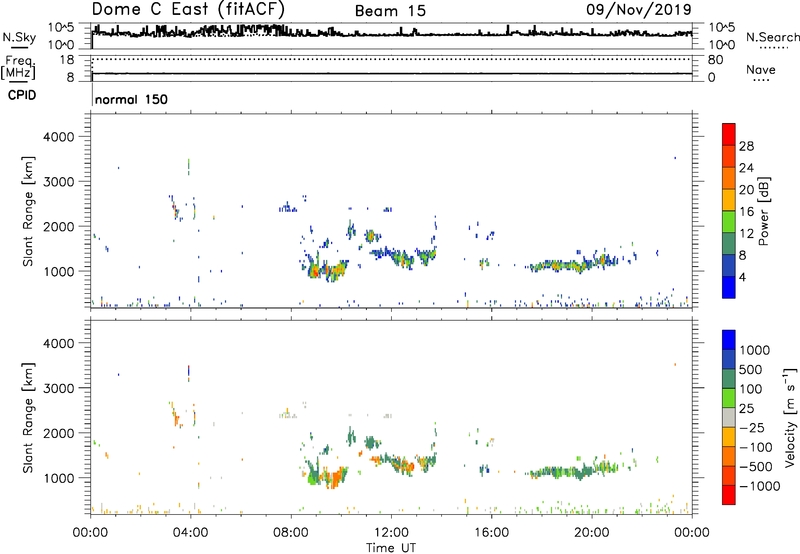Click the 'normal 150' CPID text
The image size is (800, 554).
tap(131, 99)
